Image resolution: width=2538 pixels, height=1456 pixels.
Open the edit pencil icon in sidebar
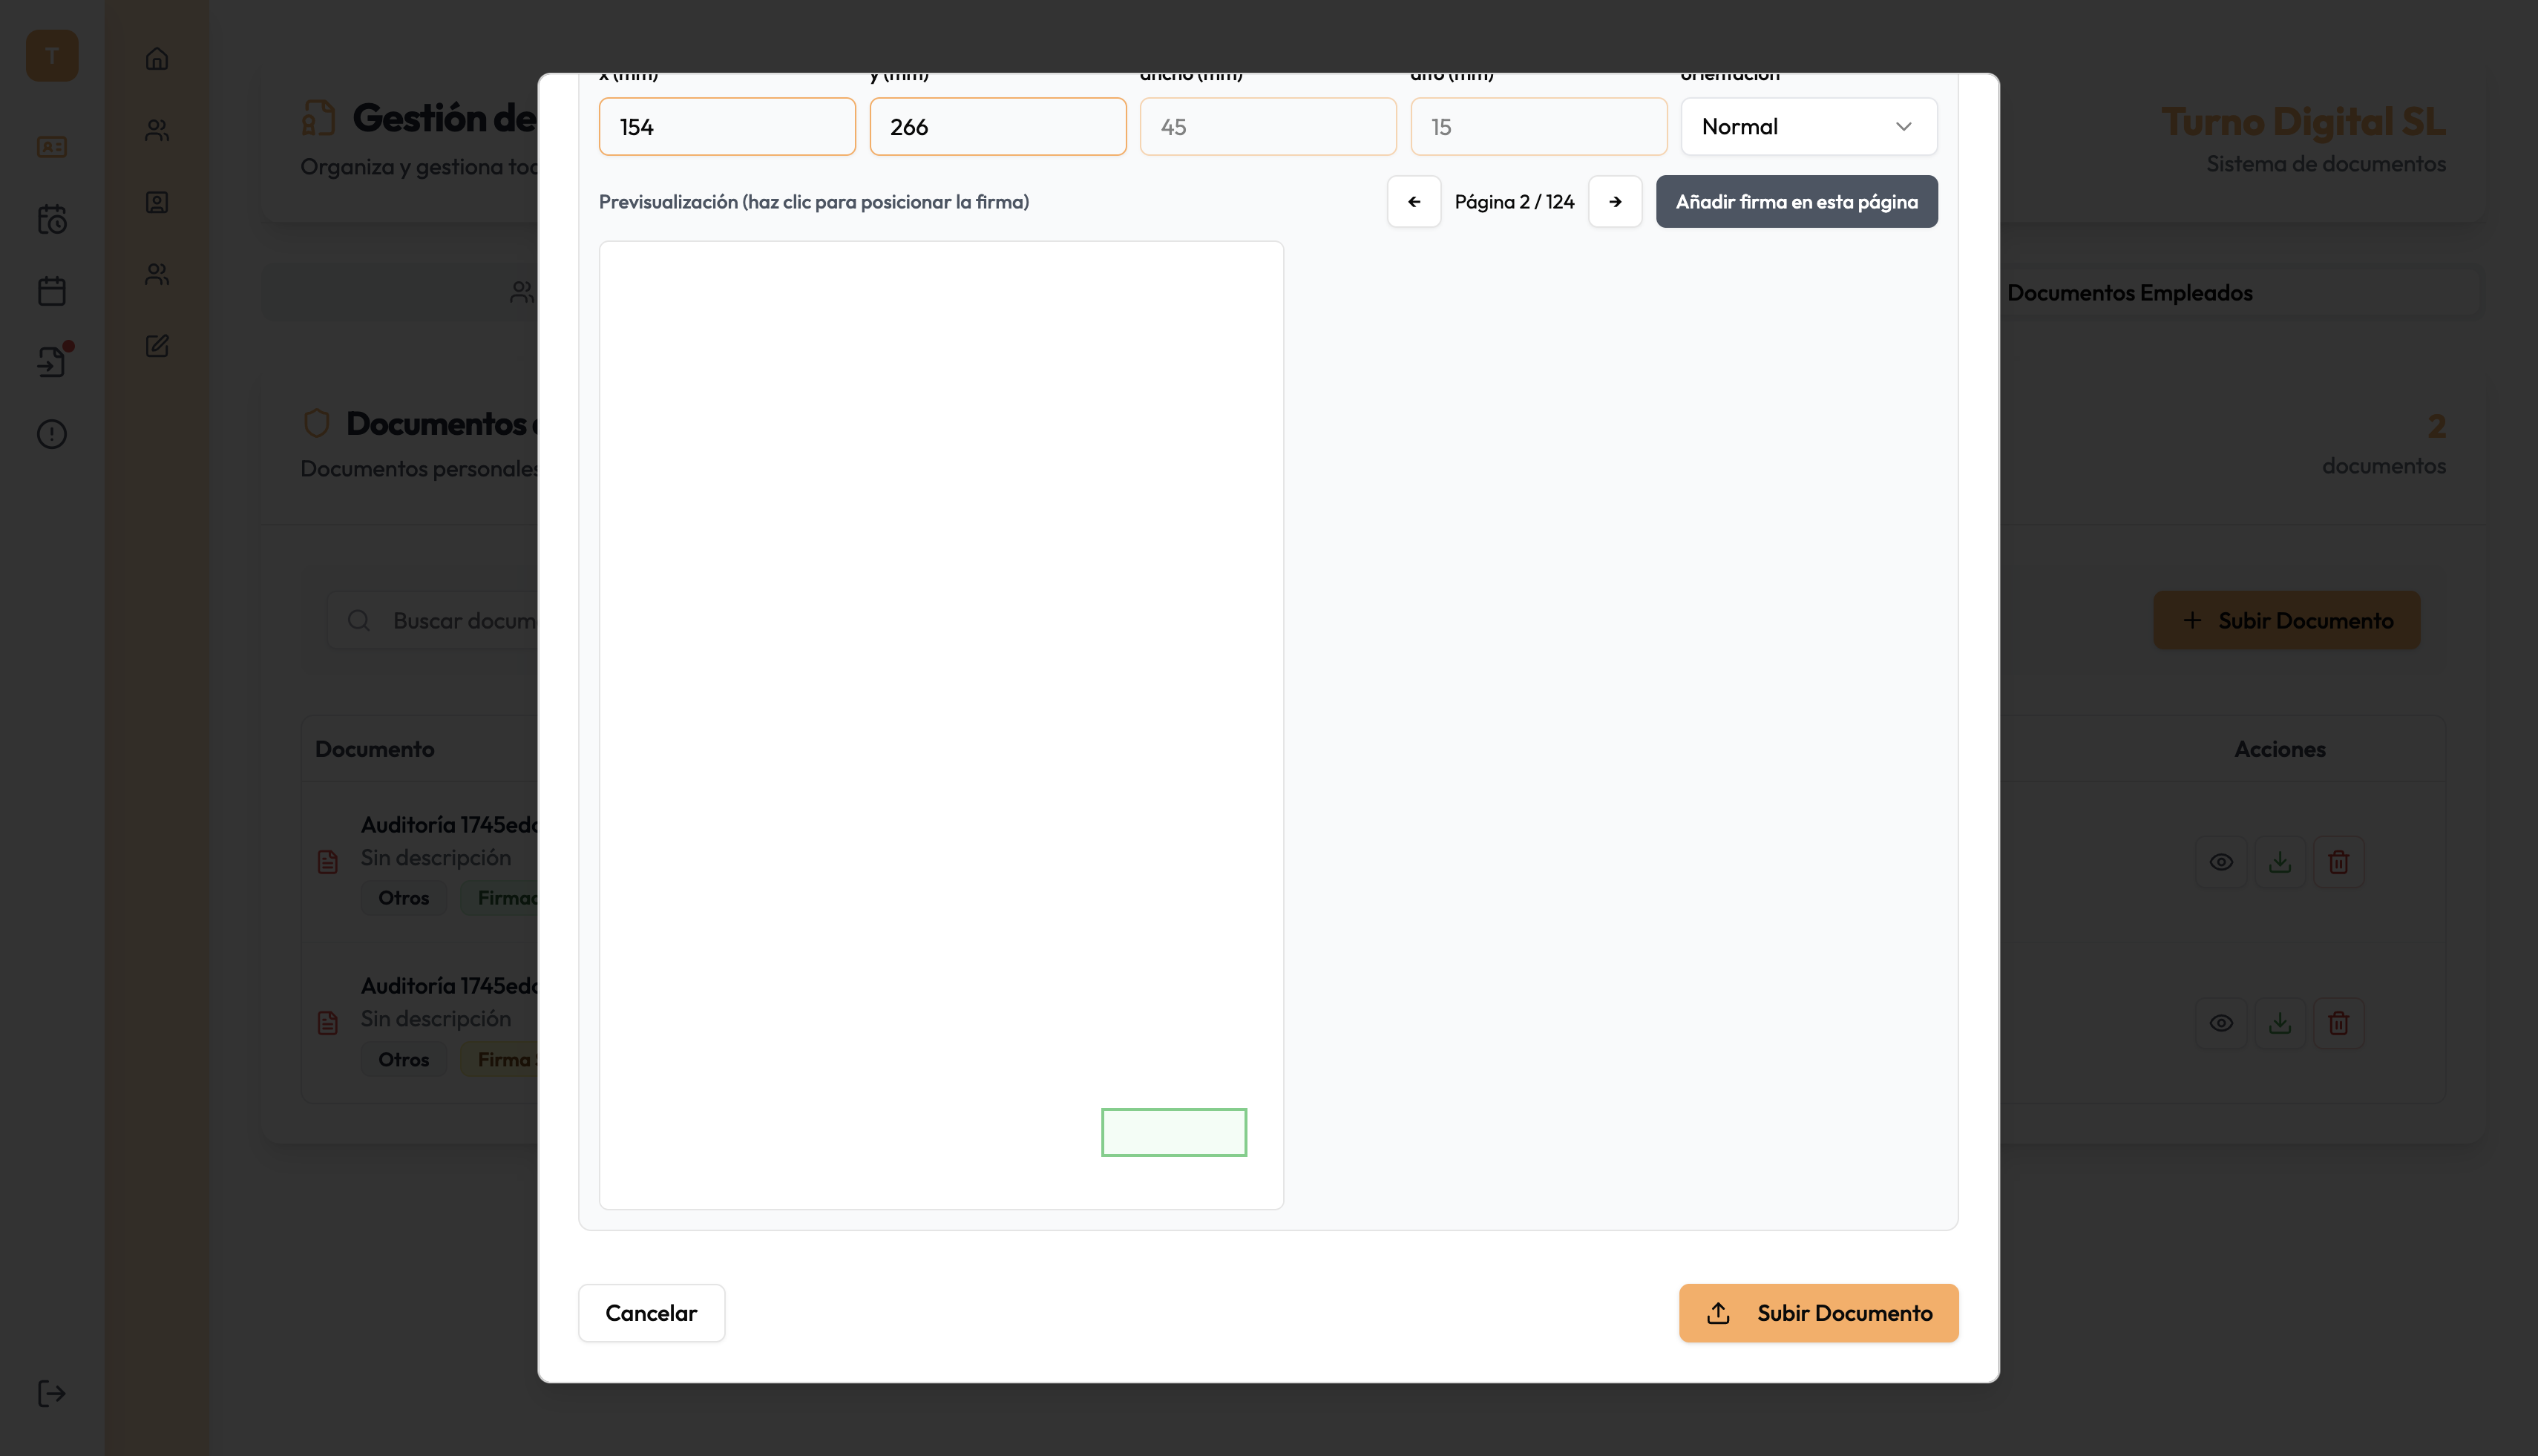tap(157, 346)
